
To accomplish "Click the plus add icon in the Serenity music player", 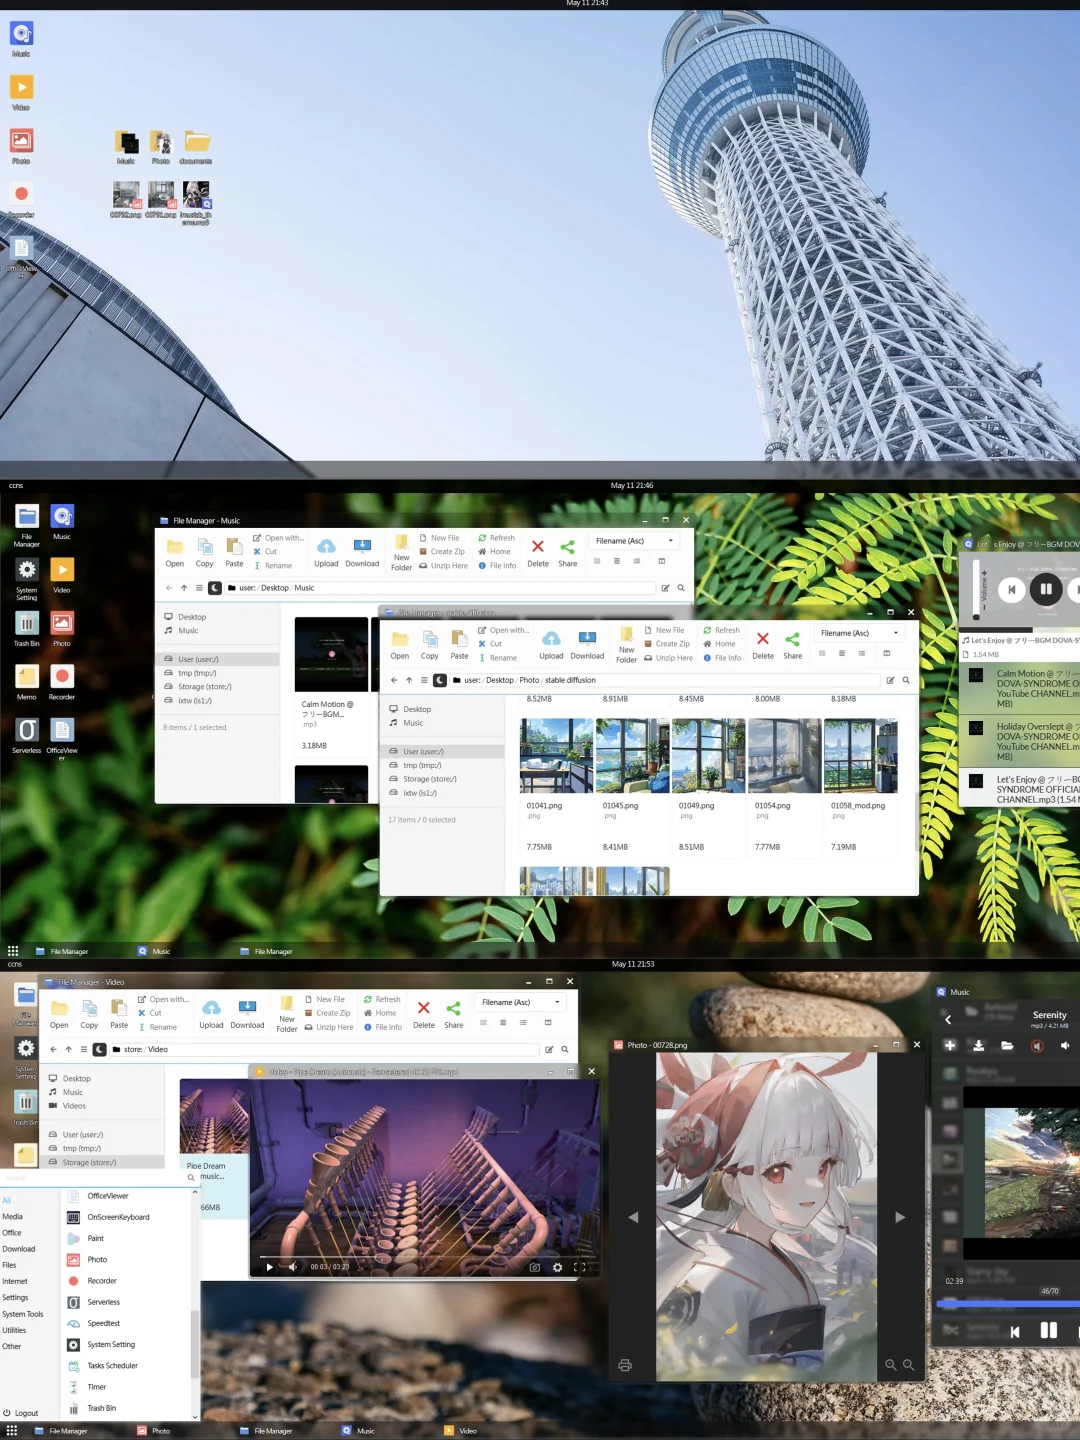I will pyautogui.click(x=950, y=1045).
